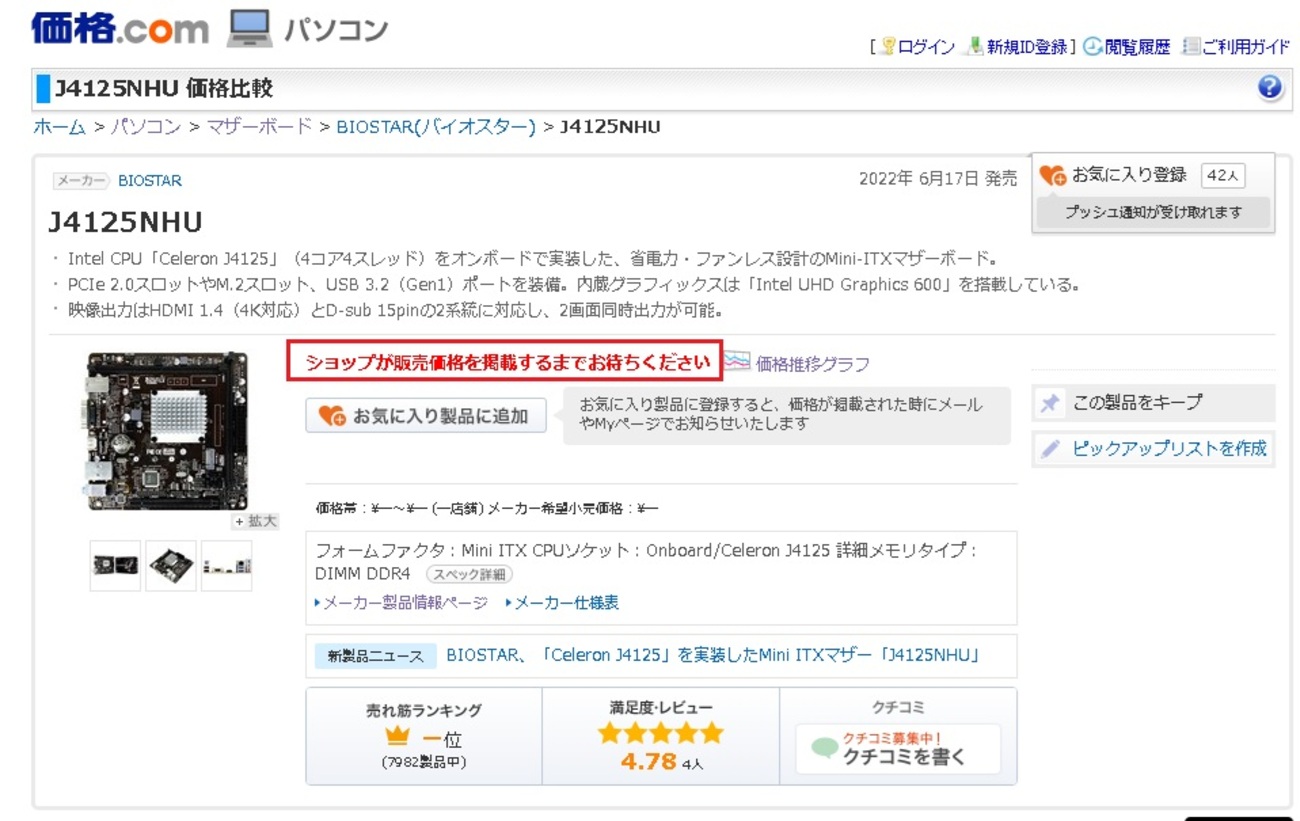Click the heart icon for お気に入り登録

(1051, 174)
